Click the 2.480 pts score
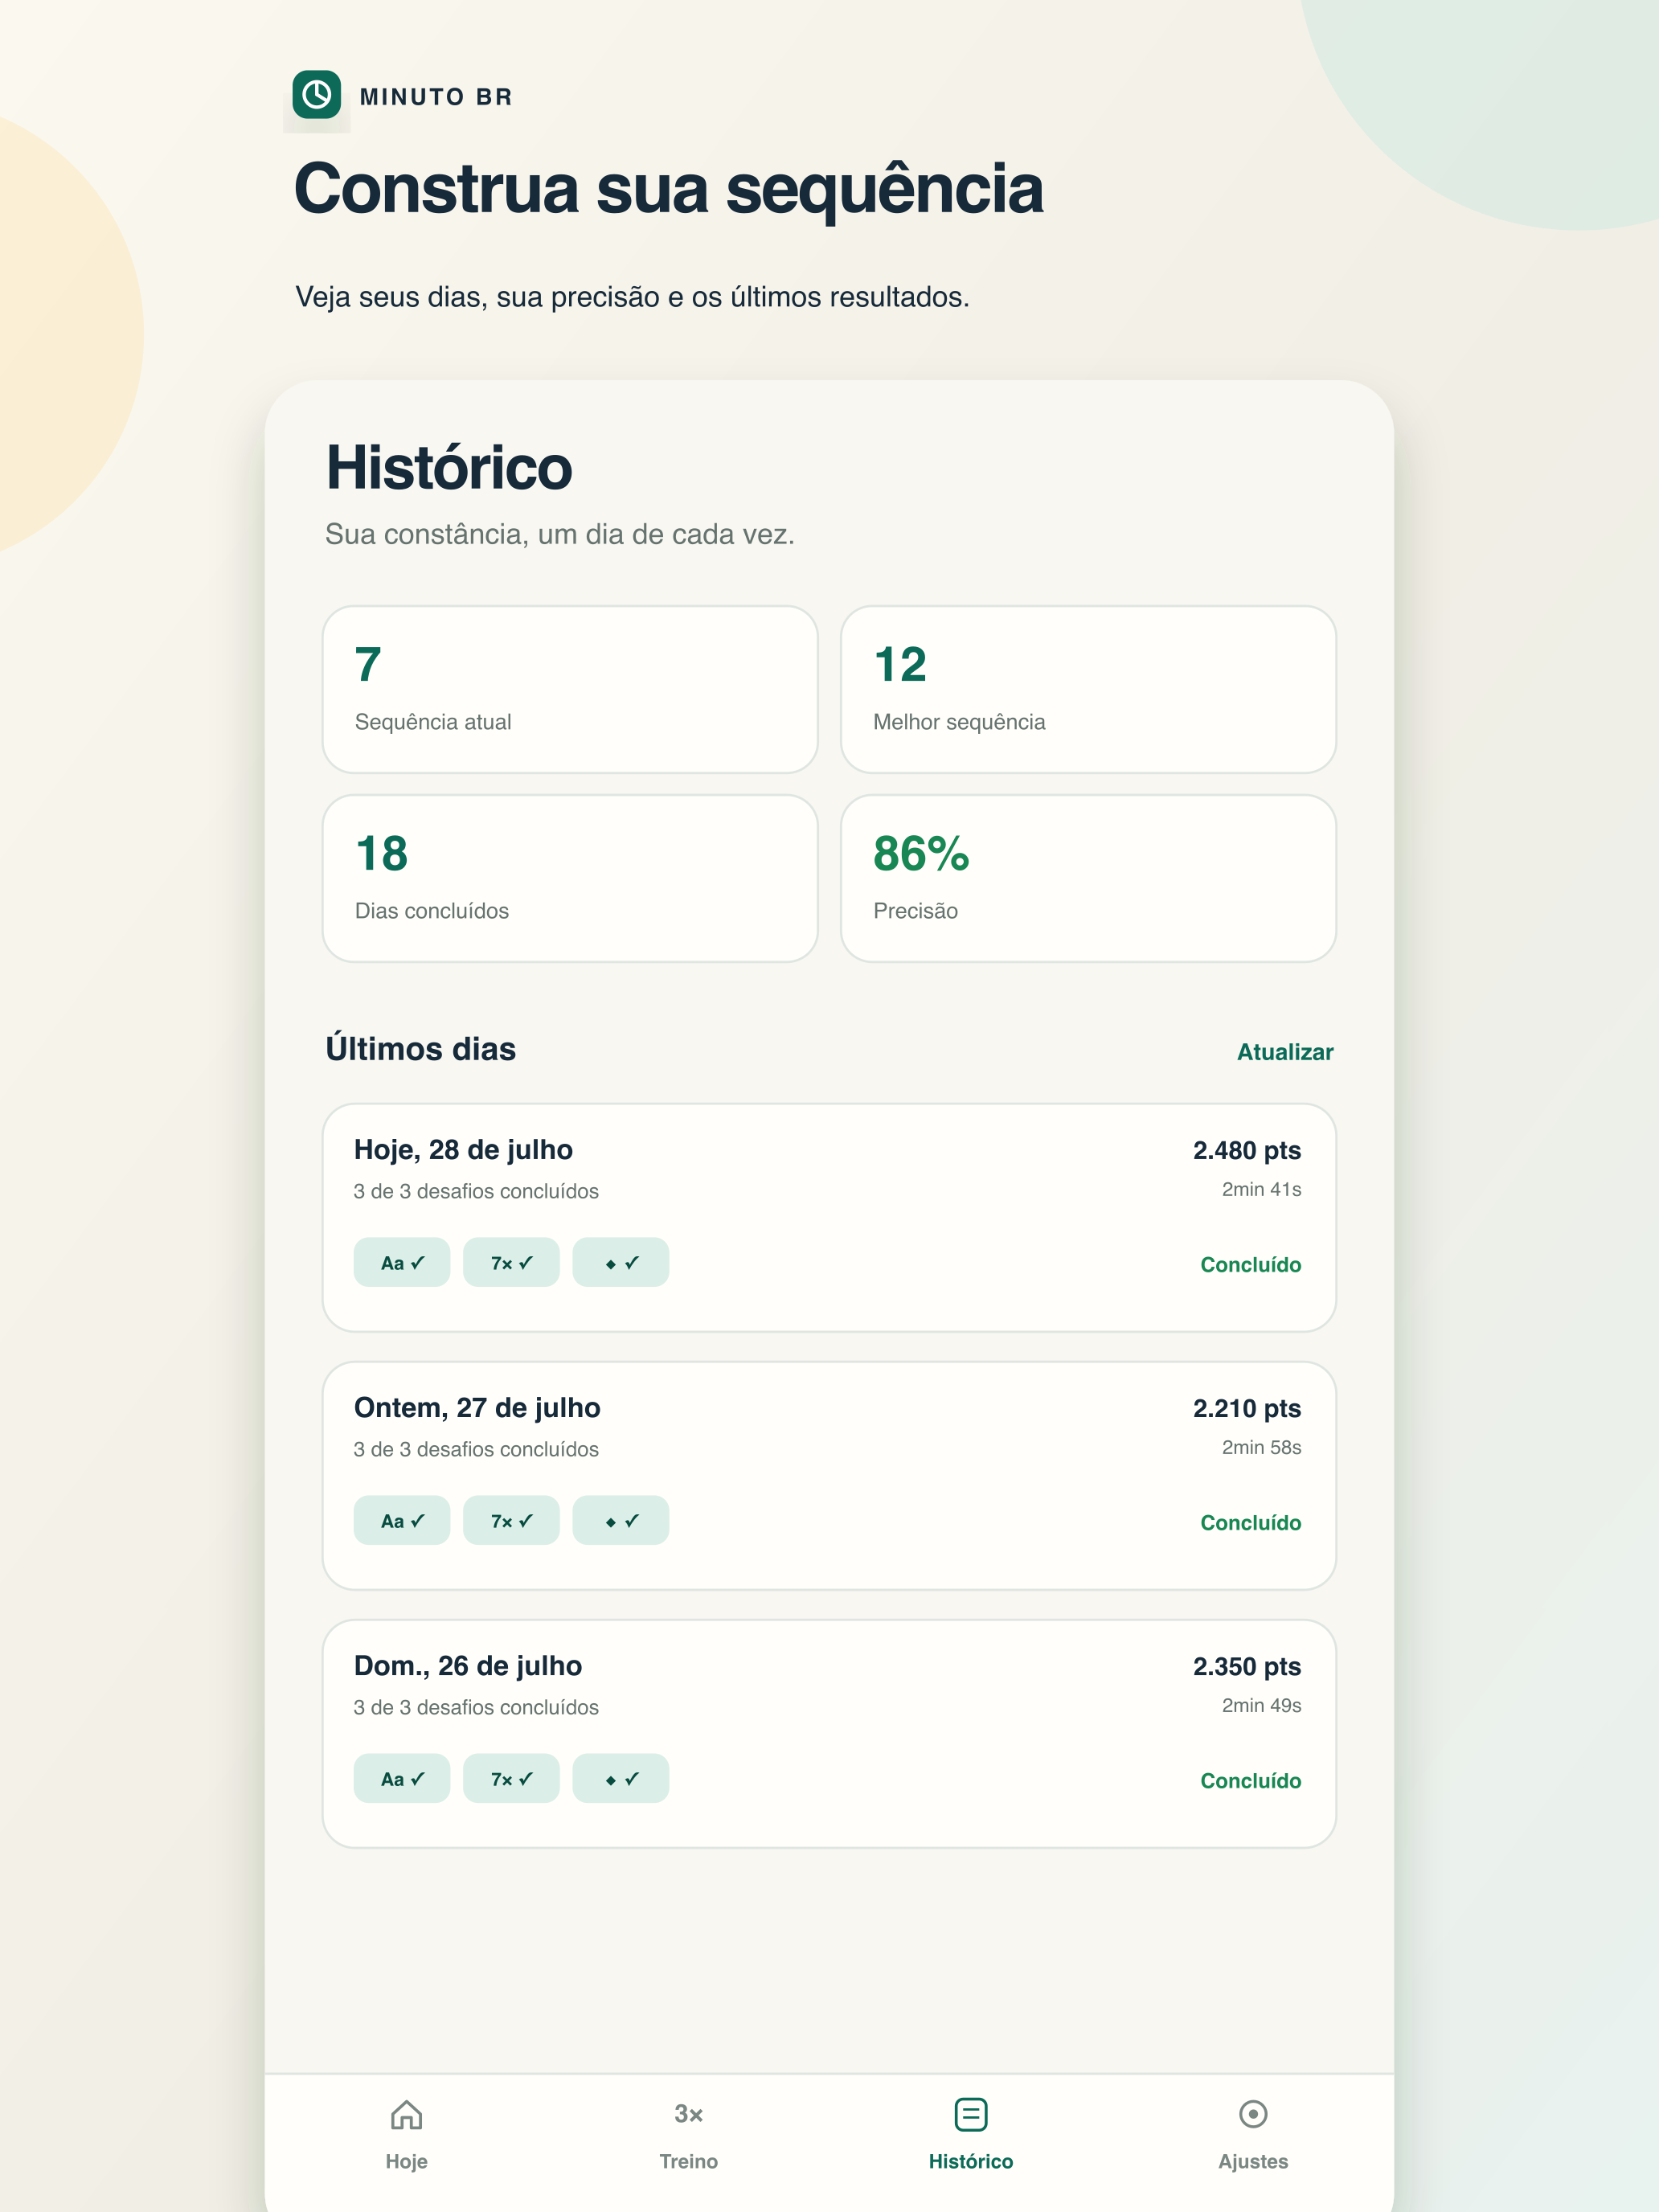 click(x=1247, y=1150)
